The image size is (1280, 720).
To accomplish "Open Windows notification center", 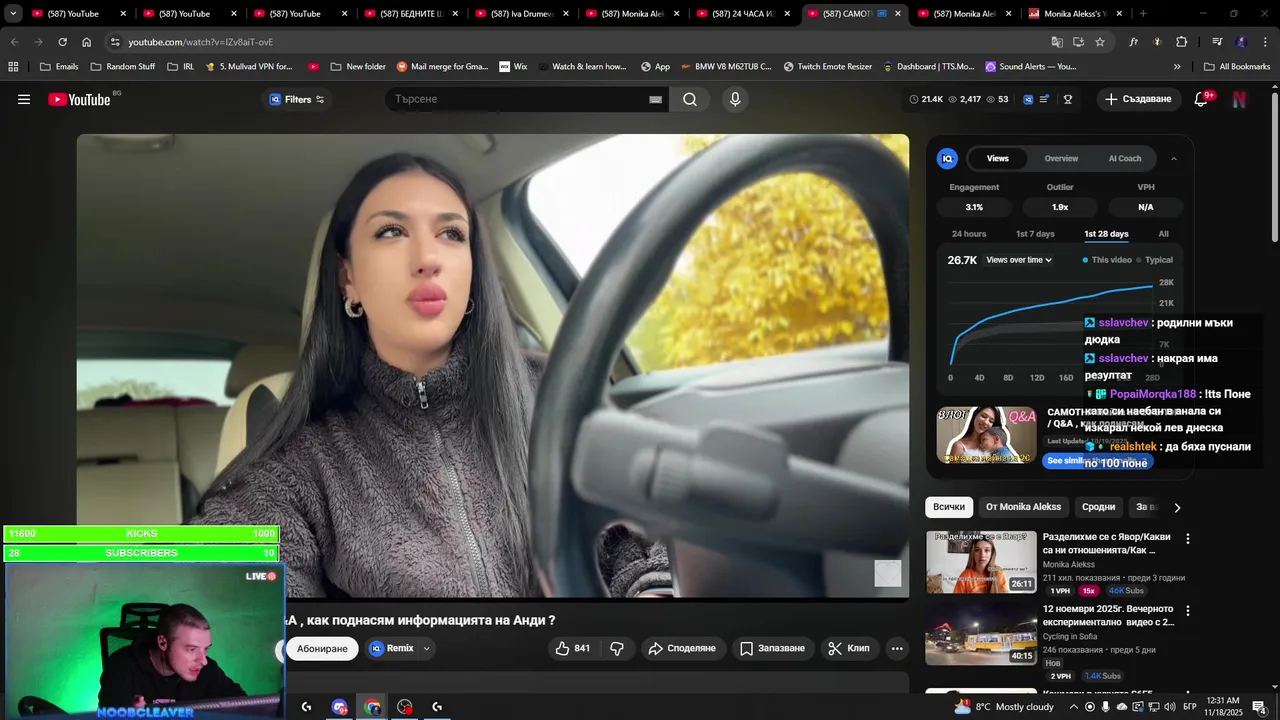I will click(x=1259, y=707).
